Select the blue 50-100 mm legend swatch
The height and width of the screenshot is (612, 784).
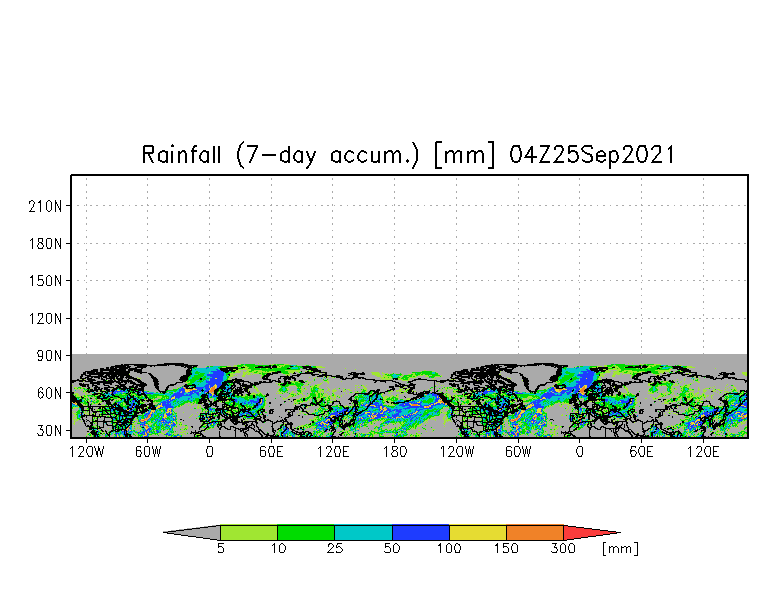pos(421,532)
